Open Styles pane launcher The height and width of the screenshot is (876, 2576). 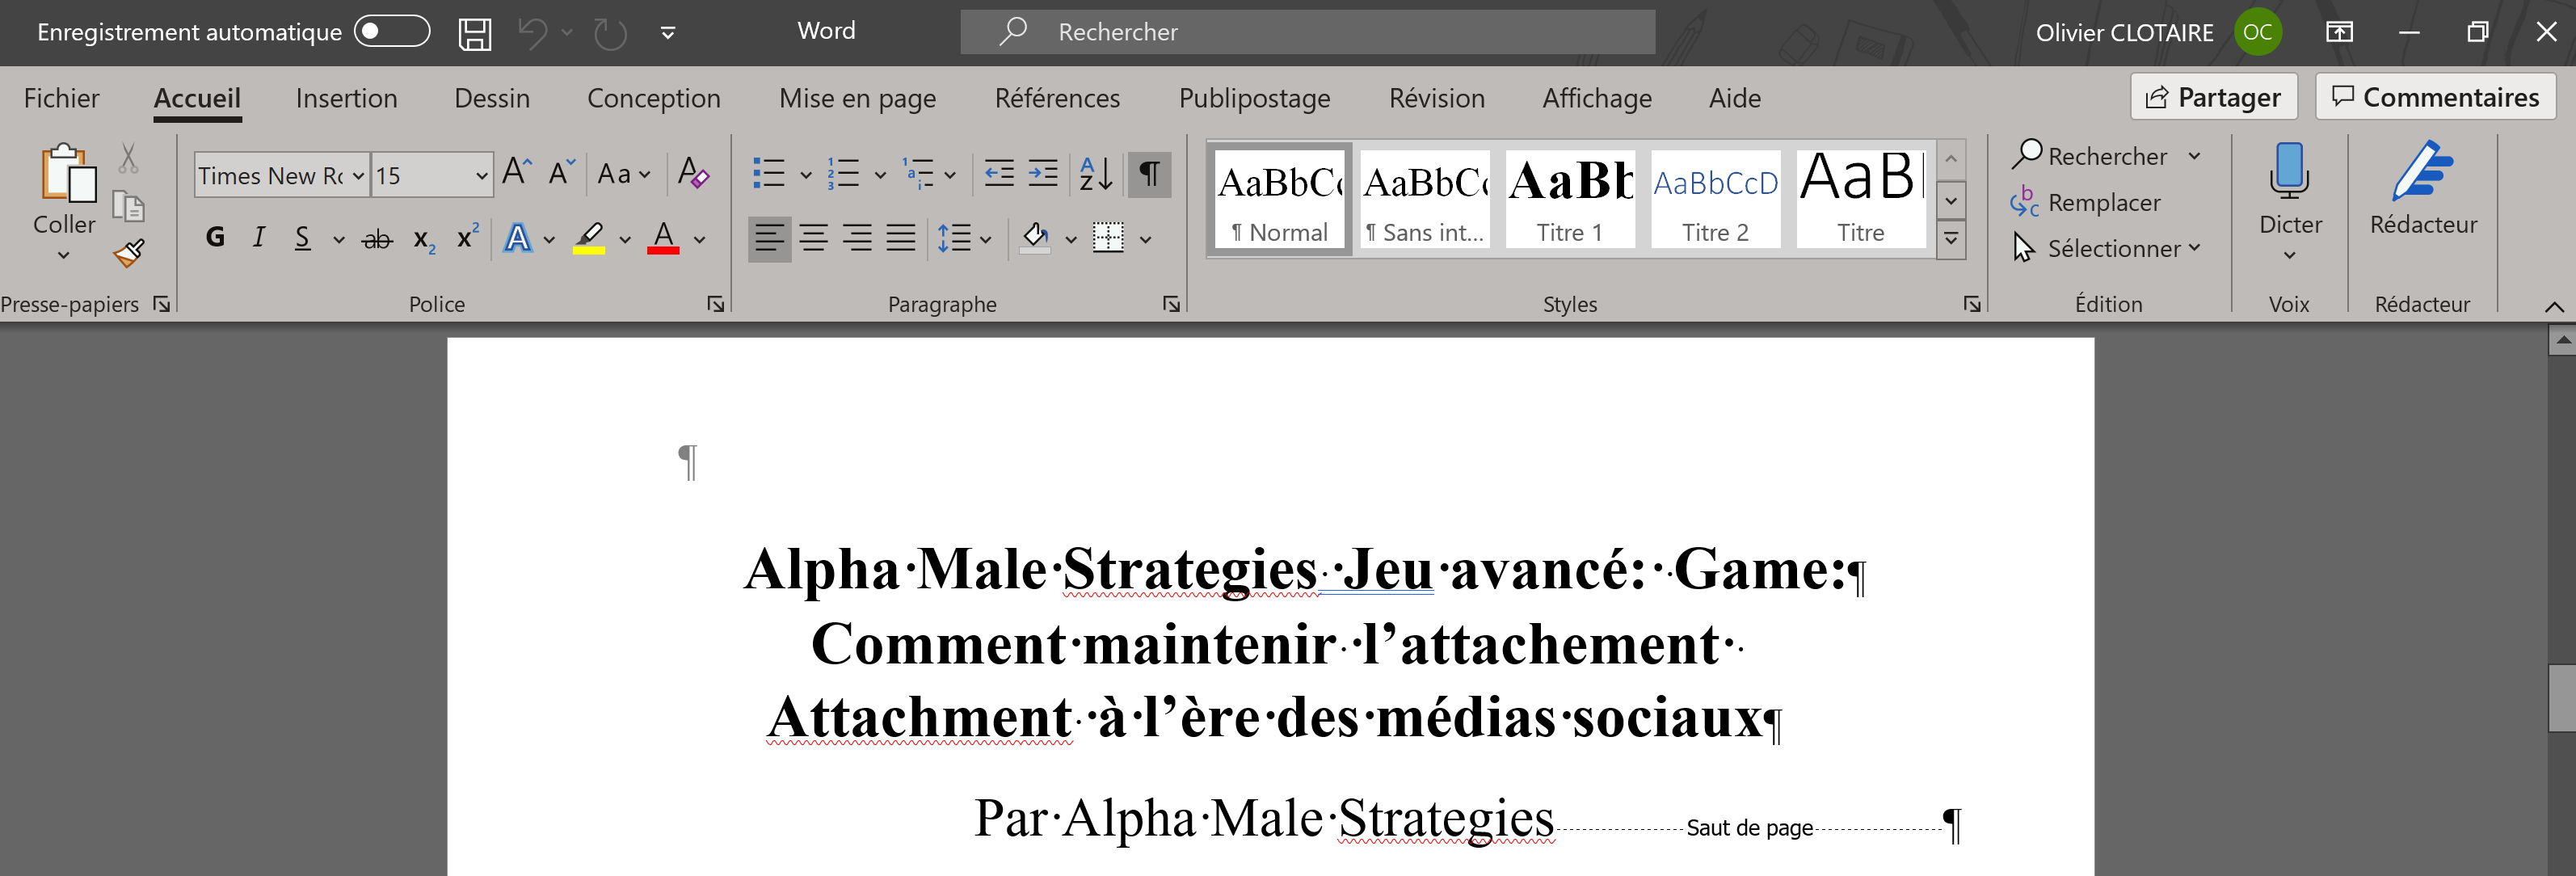pyautogui.click(x=1971, y=304)
